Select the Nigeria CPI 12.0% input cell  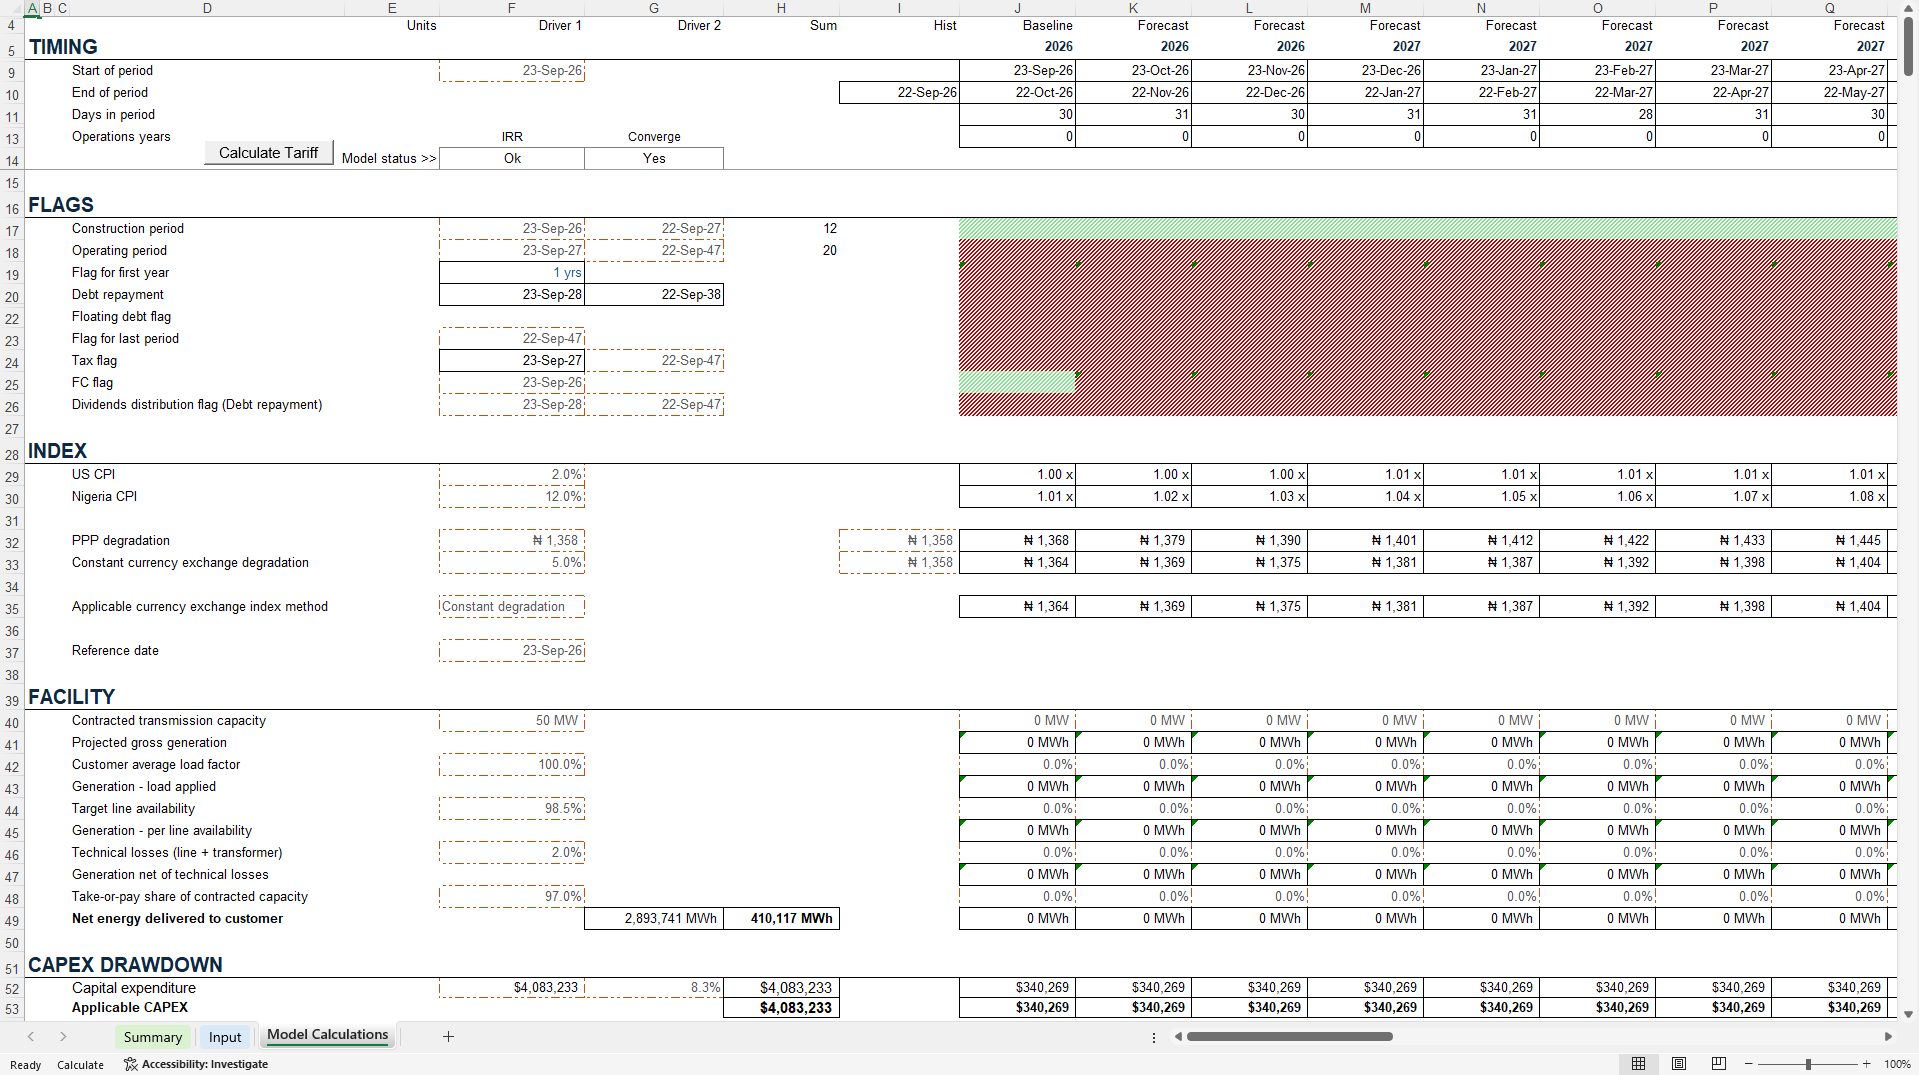[512, 497]
